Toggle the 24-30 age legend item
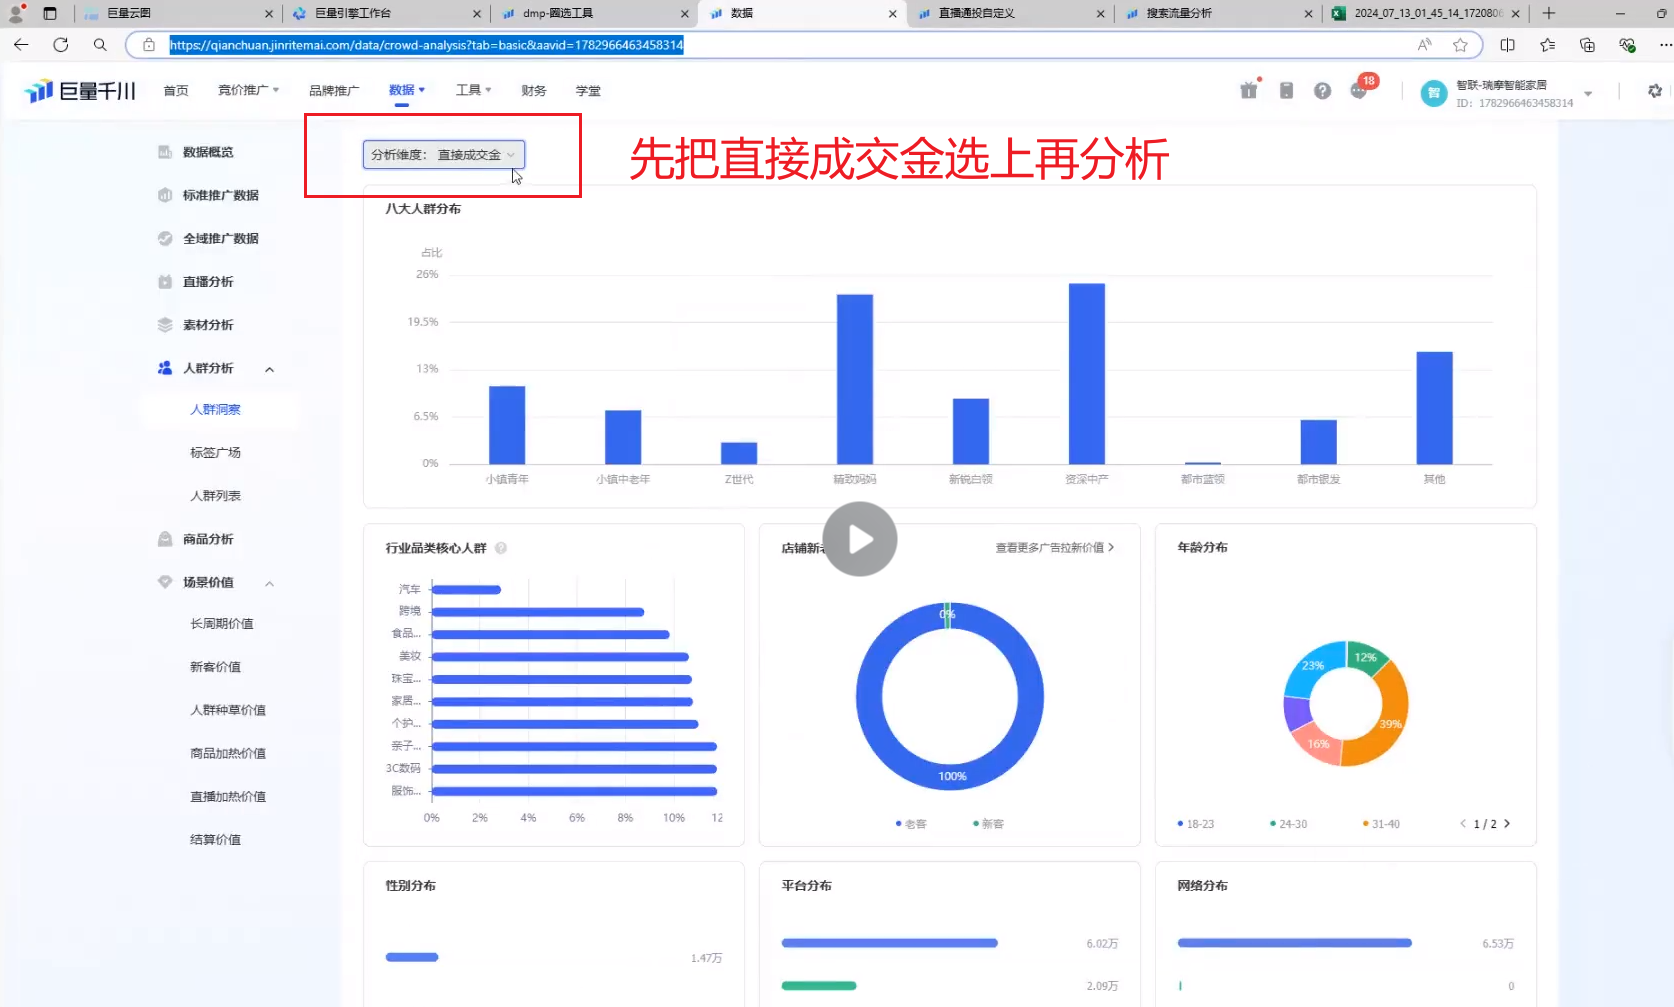Viewport: 1674px width, 1007px height. (x=1288, y=824)
